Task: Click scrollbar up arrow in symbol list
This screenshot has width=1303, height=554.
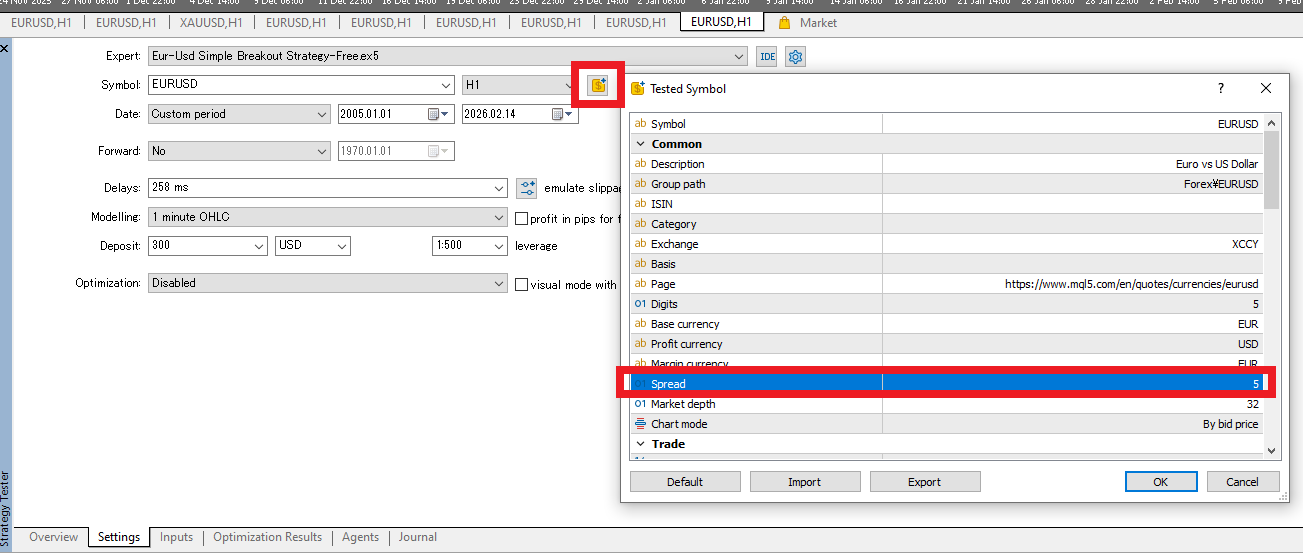Action: coord(1271,122)
